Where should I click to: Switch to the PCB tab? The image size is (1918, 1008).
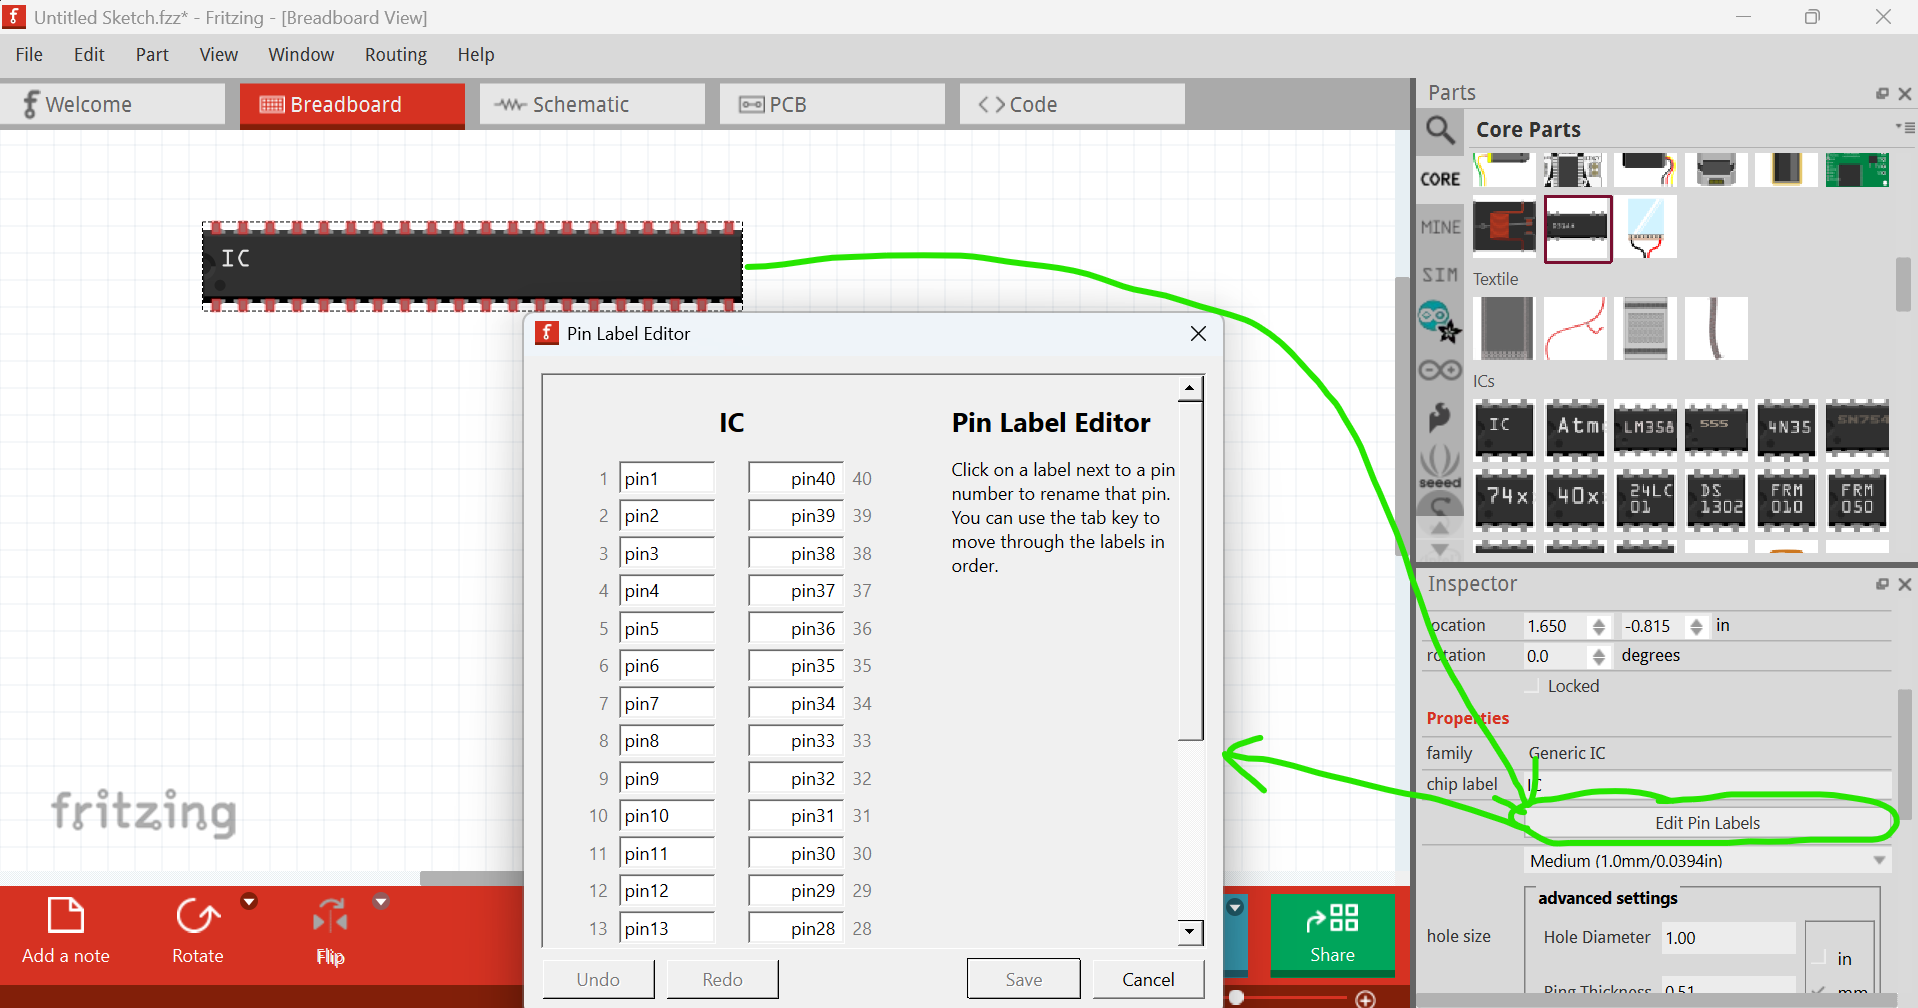coord(832,104)
